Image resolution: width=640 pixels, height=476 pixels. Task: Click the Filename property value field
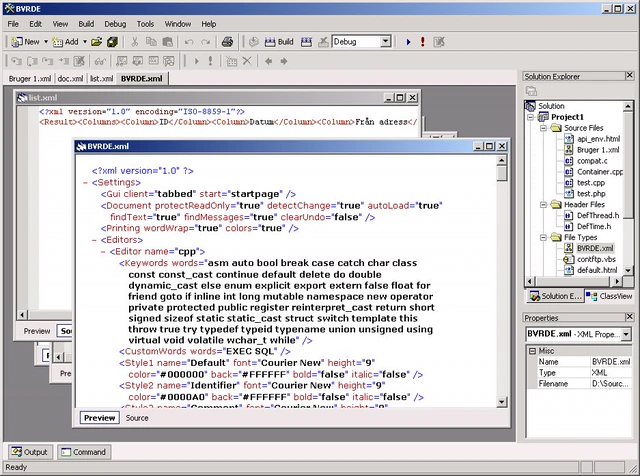pyautogui.click(x=611, y=384)
